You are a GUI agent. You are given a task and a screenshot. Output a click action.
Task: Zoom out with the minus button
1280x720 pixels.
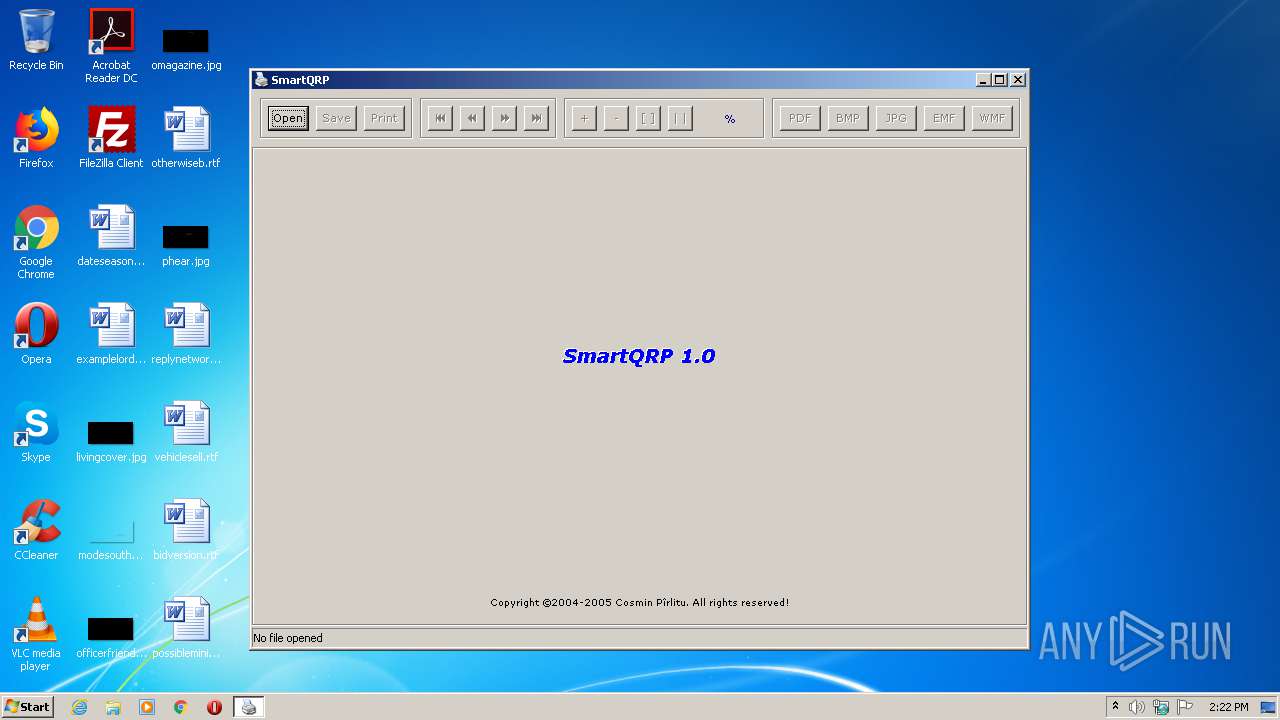point(616,118)
